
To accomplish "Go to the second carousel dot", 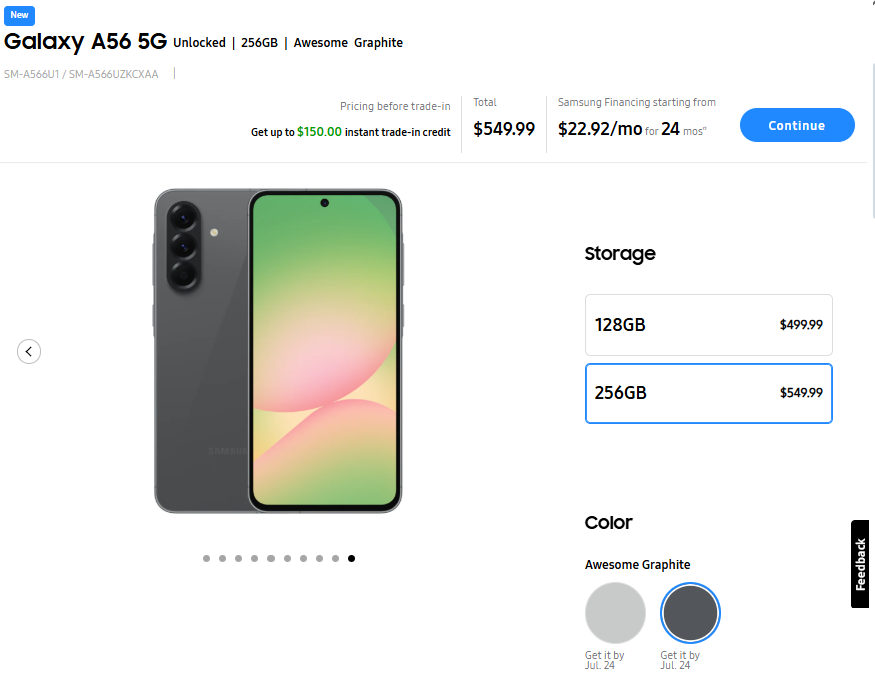I will [x=222, y=559].
